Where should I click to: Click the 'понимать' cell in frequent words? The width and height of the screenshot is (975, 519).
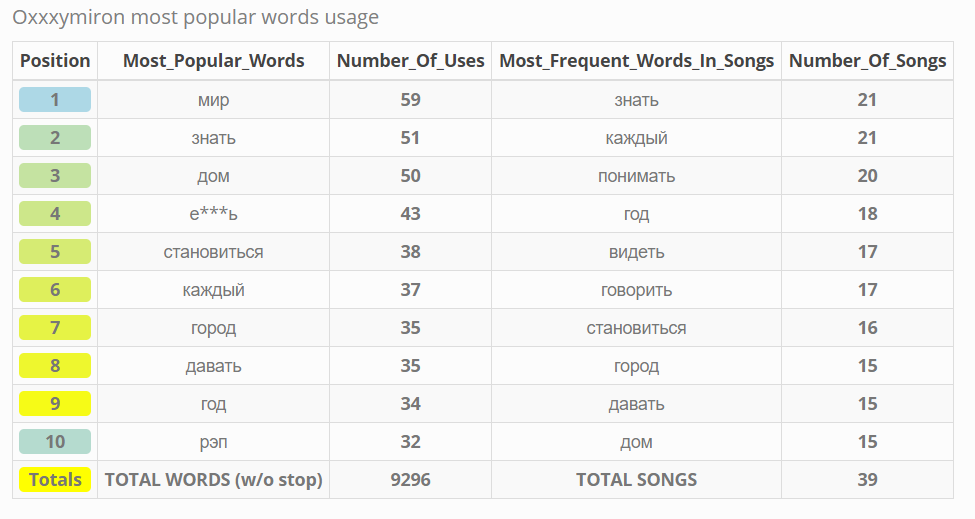[636, 176]
